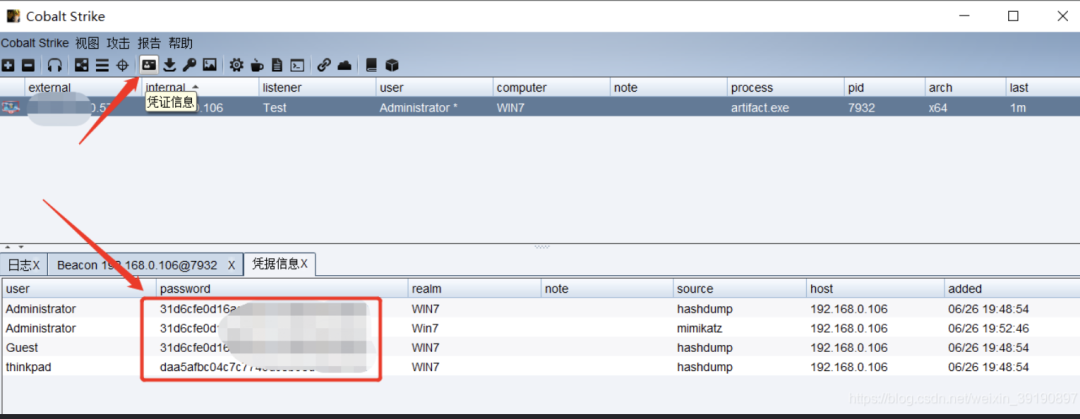This screenshot has width=1080, height=419.
Task: Sort credentials by user column header
Action: [x=79, y=289]
